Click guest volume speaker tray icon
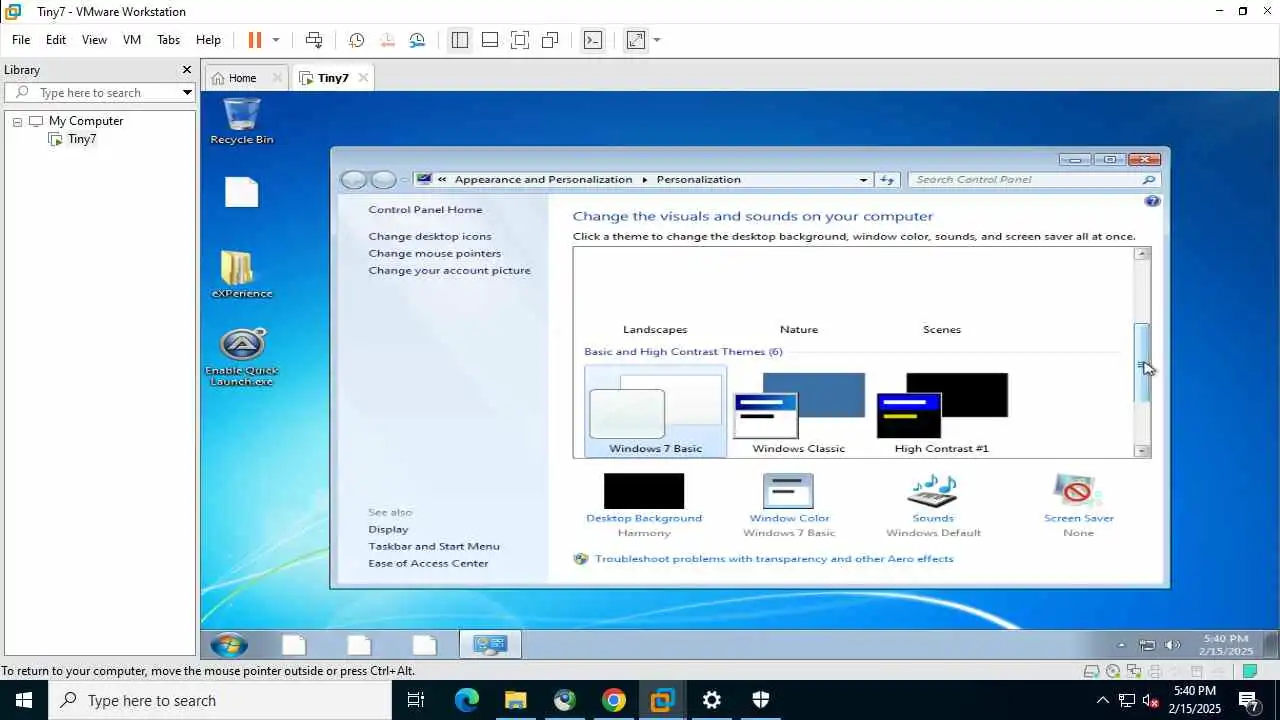 [1172, 645]
